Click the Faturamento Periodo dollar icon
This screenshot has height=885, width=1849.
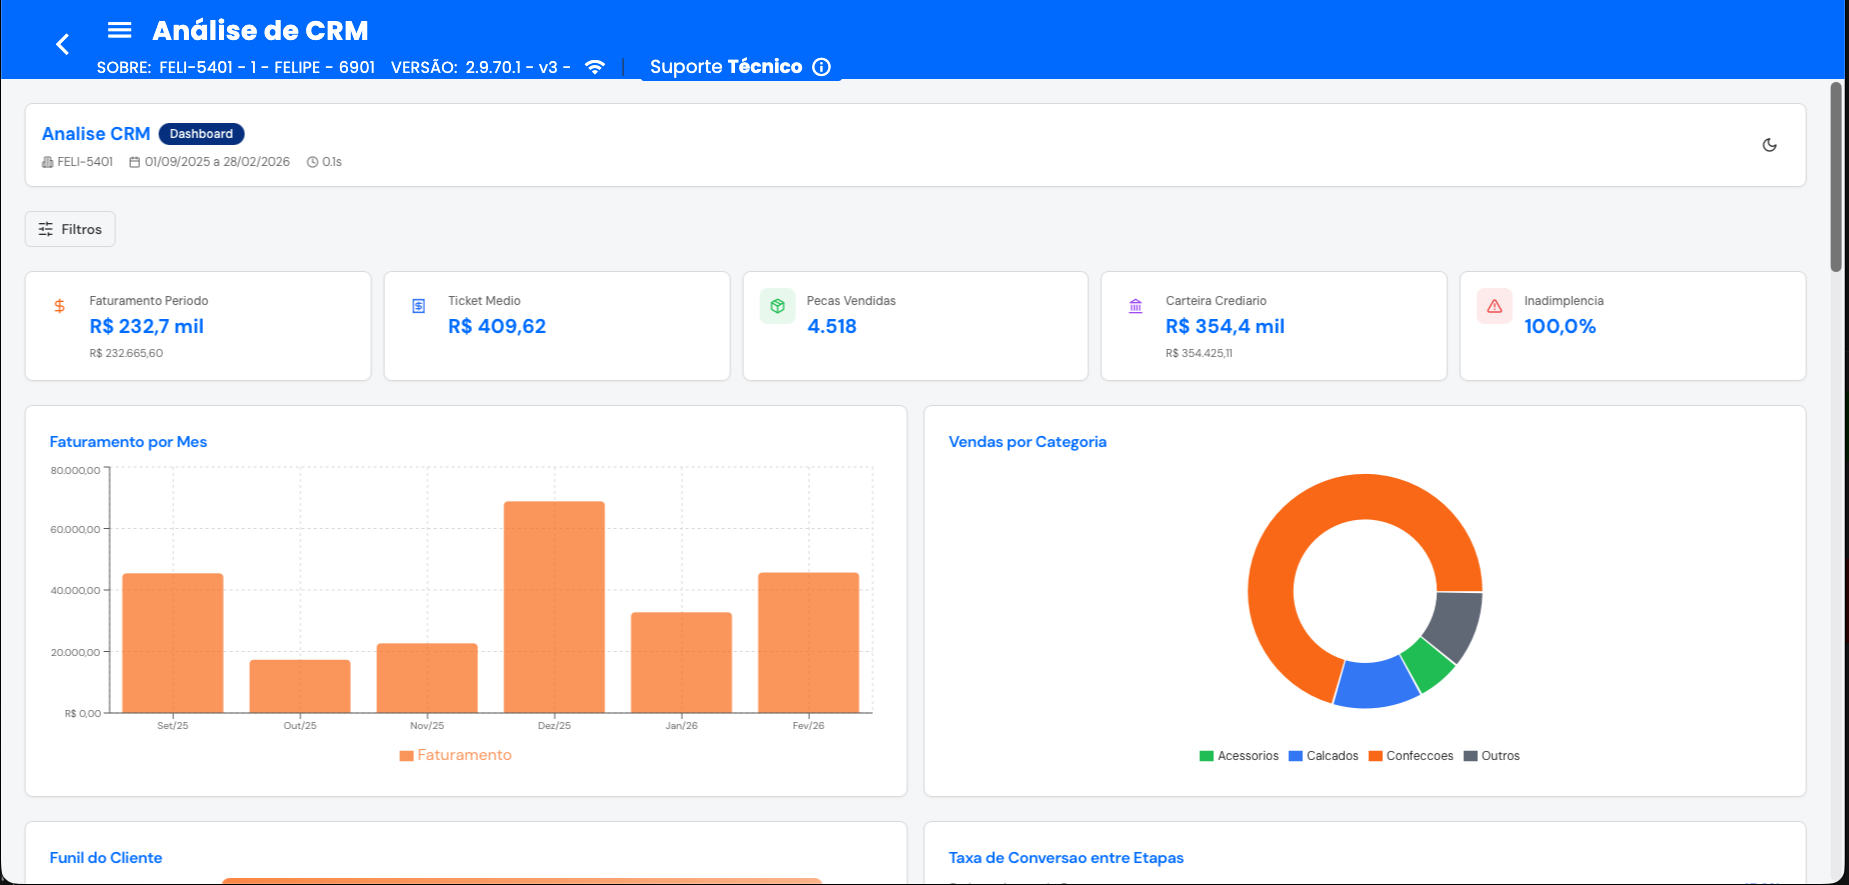59,306
